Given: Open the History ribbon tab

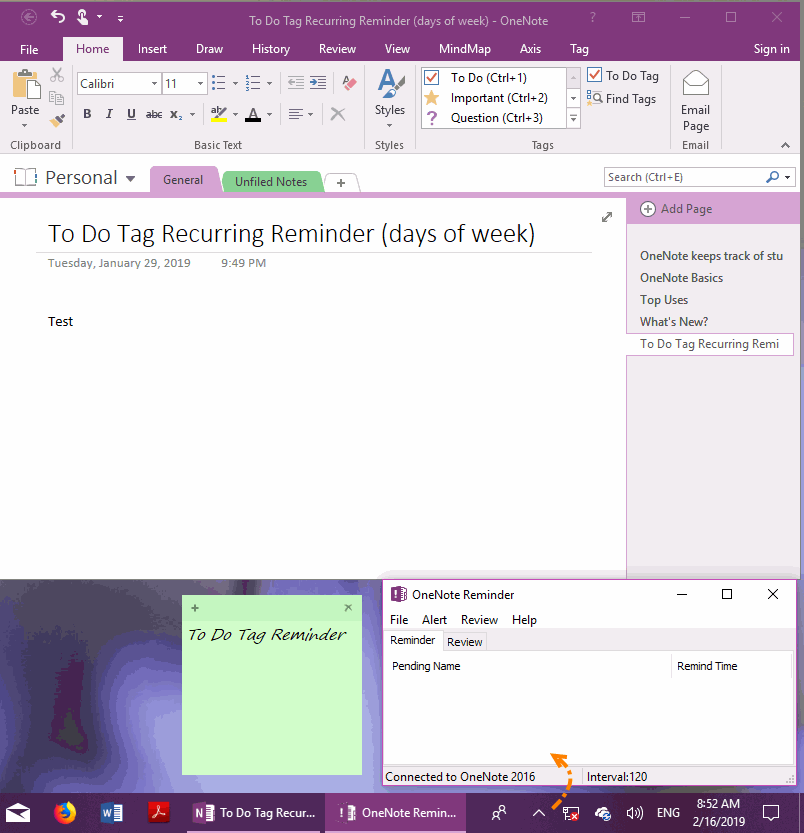Looking at the screenshot, I should point(271,49).
